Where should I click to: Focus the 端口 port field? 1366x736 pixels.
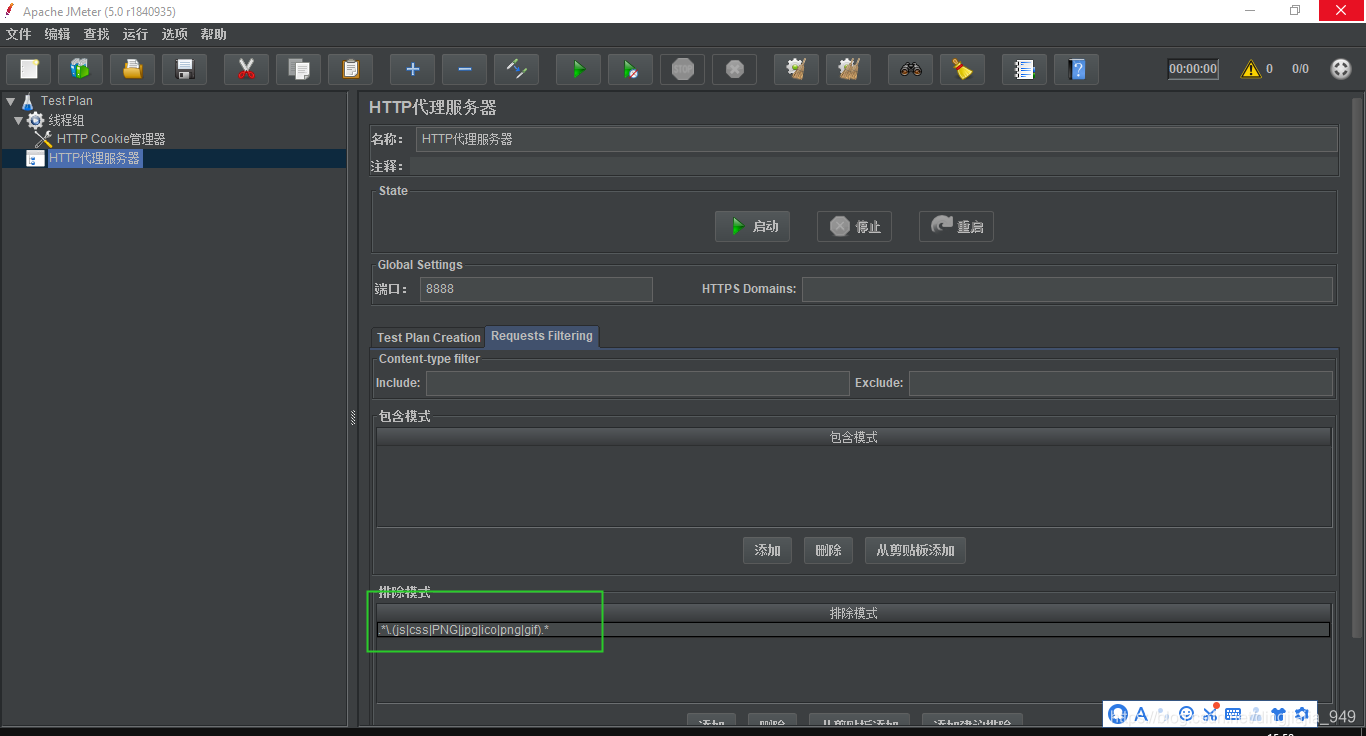pyautogui.click(x=536, y=289)
